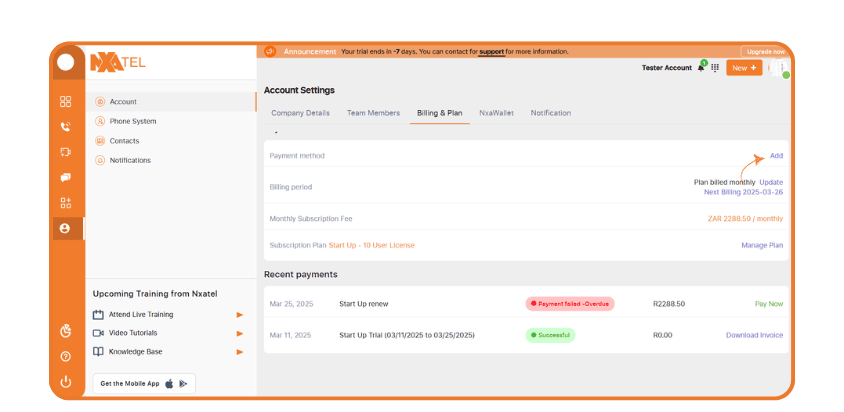
Task: Select Account in the settings menu
Action: point(171,102)
